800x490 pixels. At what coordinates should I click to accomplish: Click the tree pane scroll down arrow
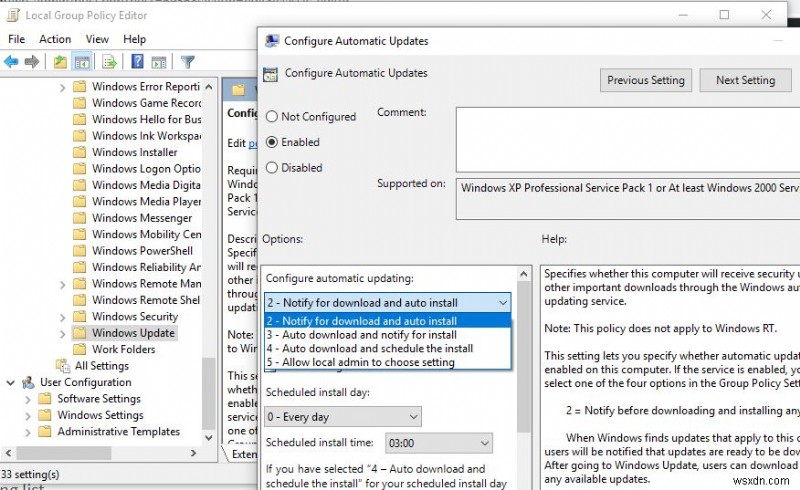click(209, 437)
